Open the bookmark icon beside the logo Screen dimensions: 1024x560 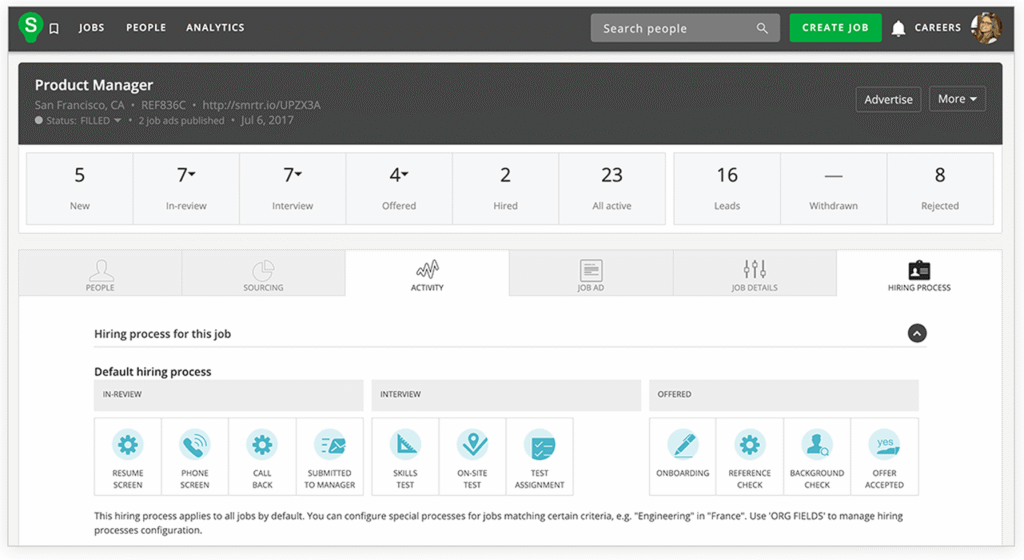tap(54, 28)
